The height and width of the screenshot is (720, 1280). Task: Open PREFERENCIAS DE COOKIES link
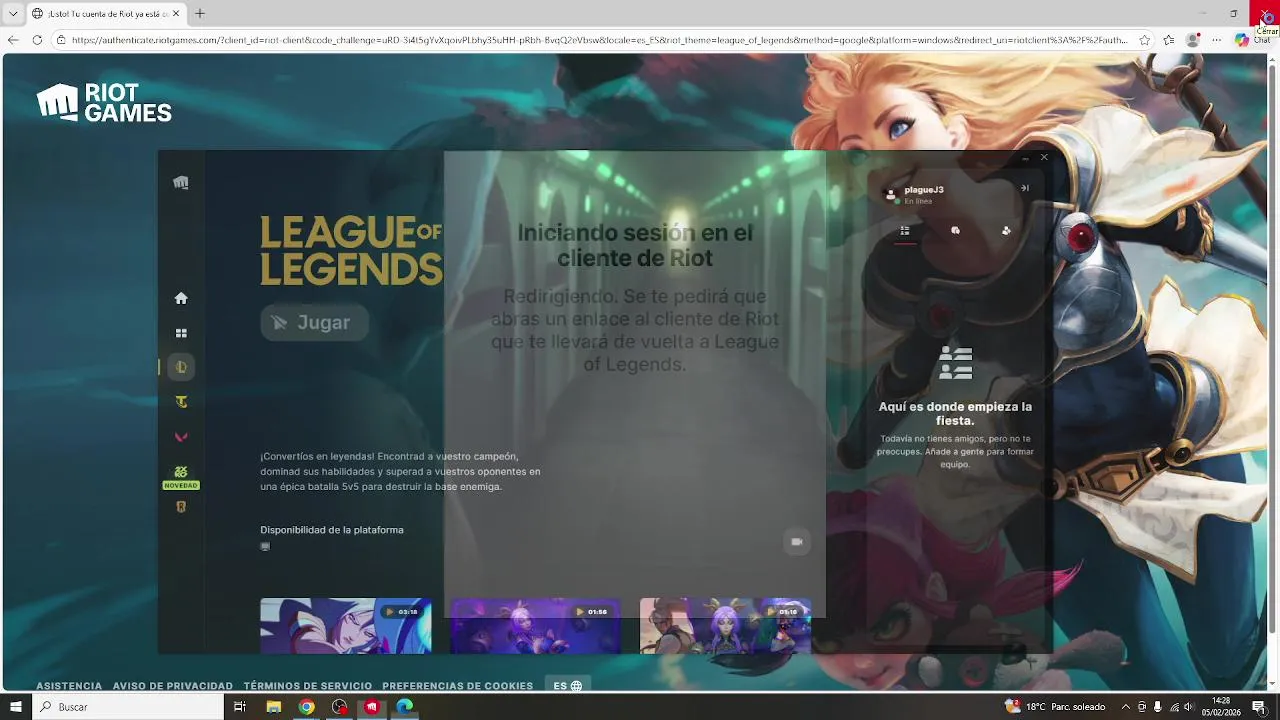(x=458, y=686)
